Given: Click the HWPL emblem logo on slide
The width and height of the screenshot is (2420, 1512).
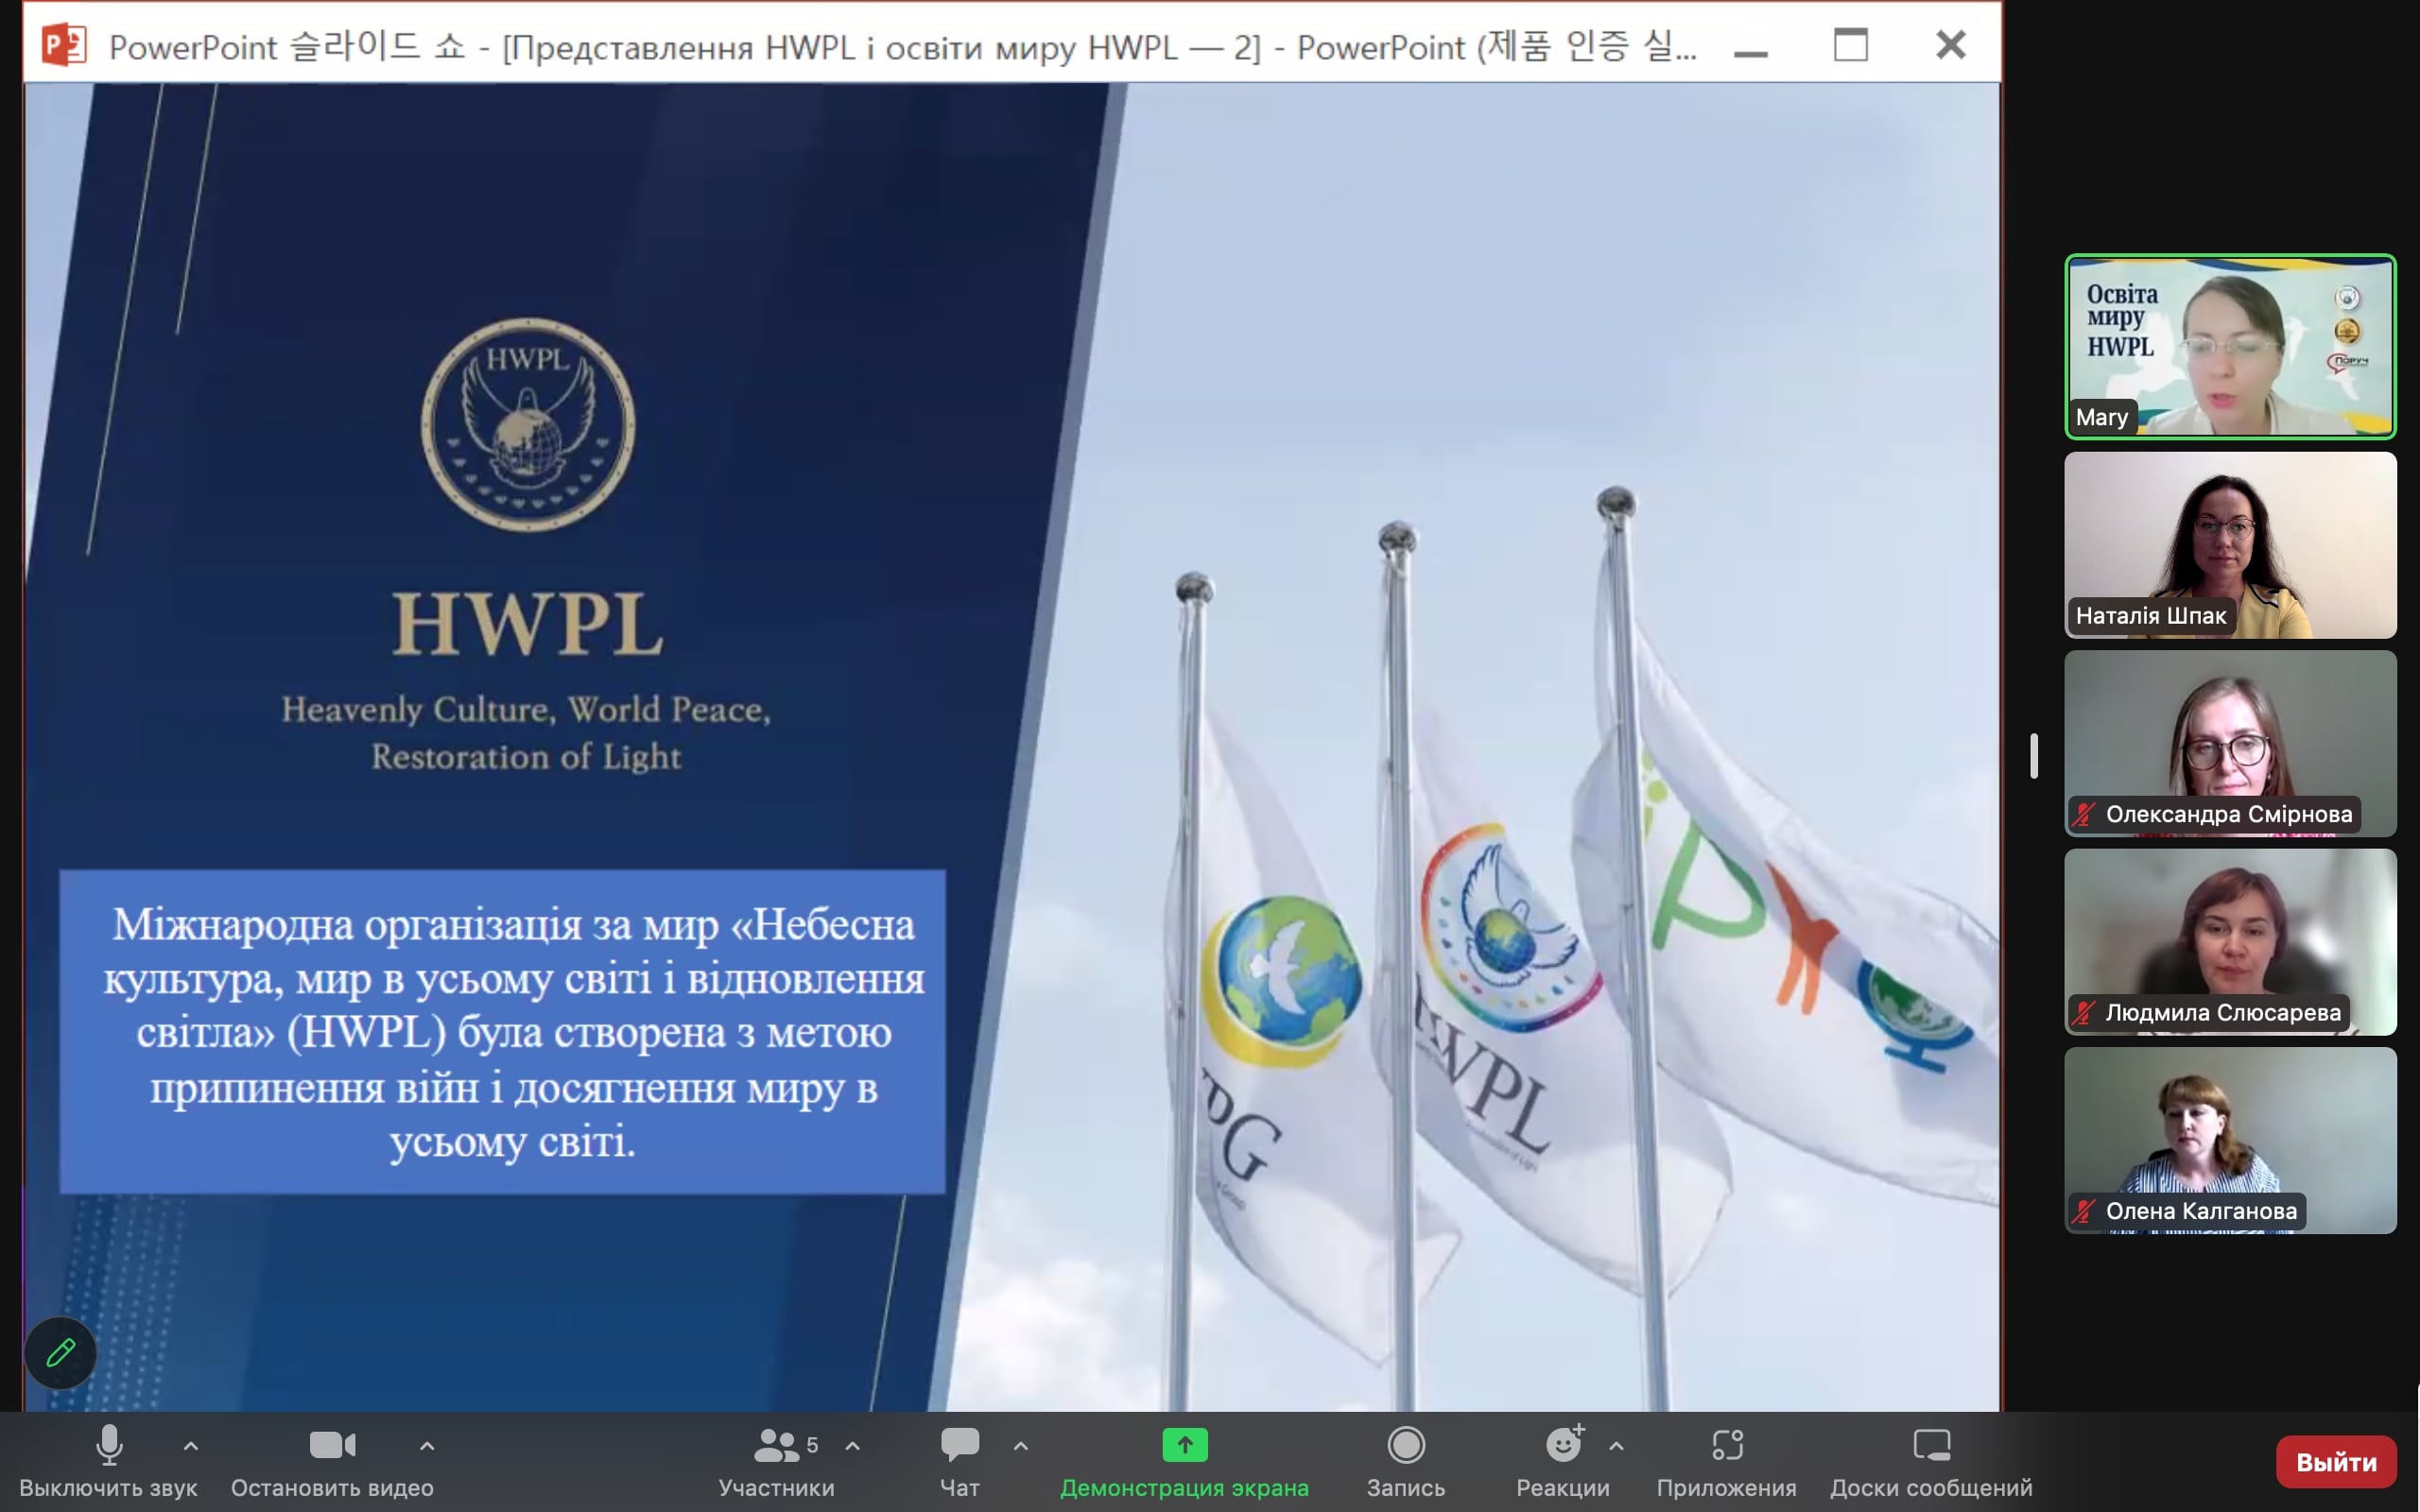Looking at the screenshot, I should [528, 425].
